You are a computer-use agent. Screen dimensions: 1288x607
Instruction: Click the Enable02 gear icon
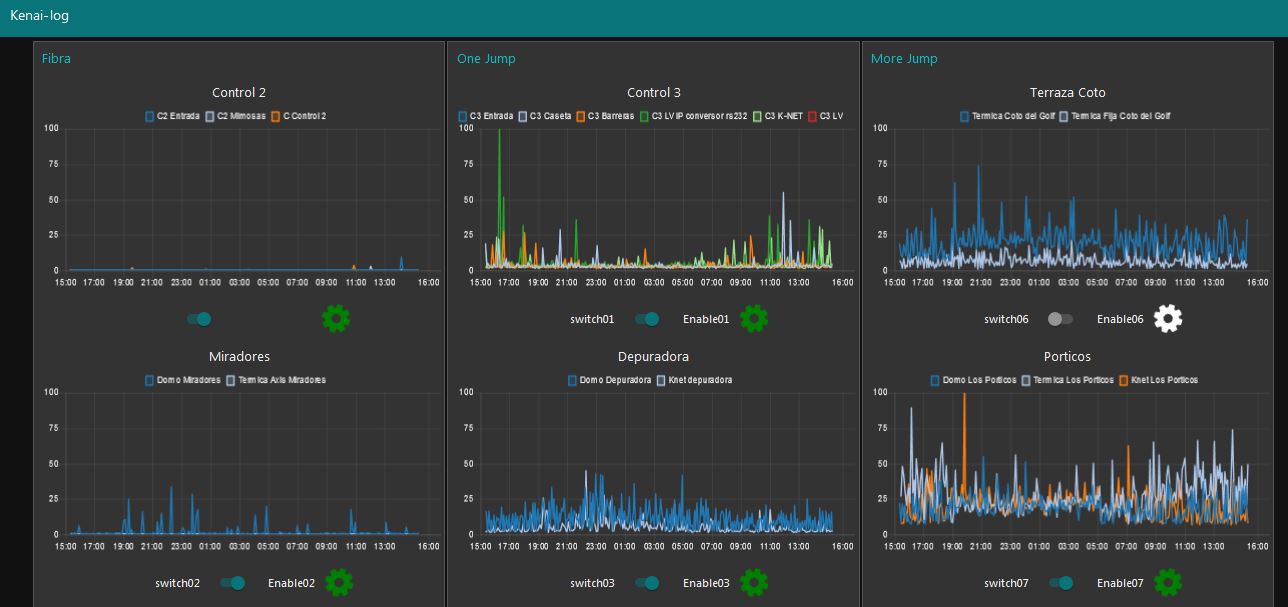tap(339, 582)
